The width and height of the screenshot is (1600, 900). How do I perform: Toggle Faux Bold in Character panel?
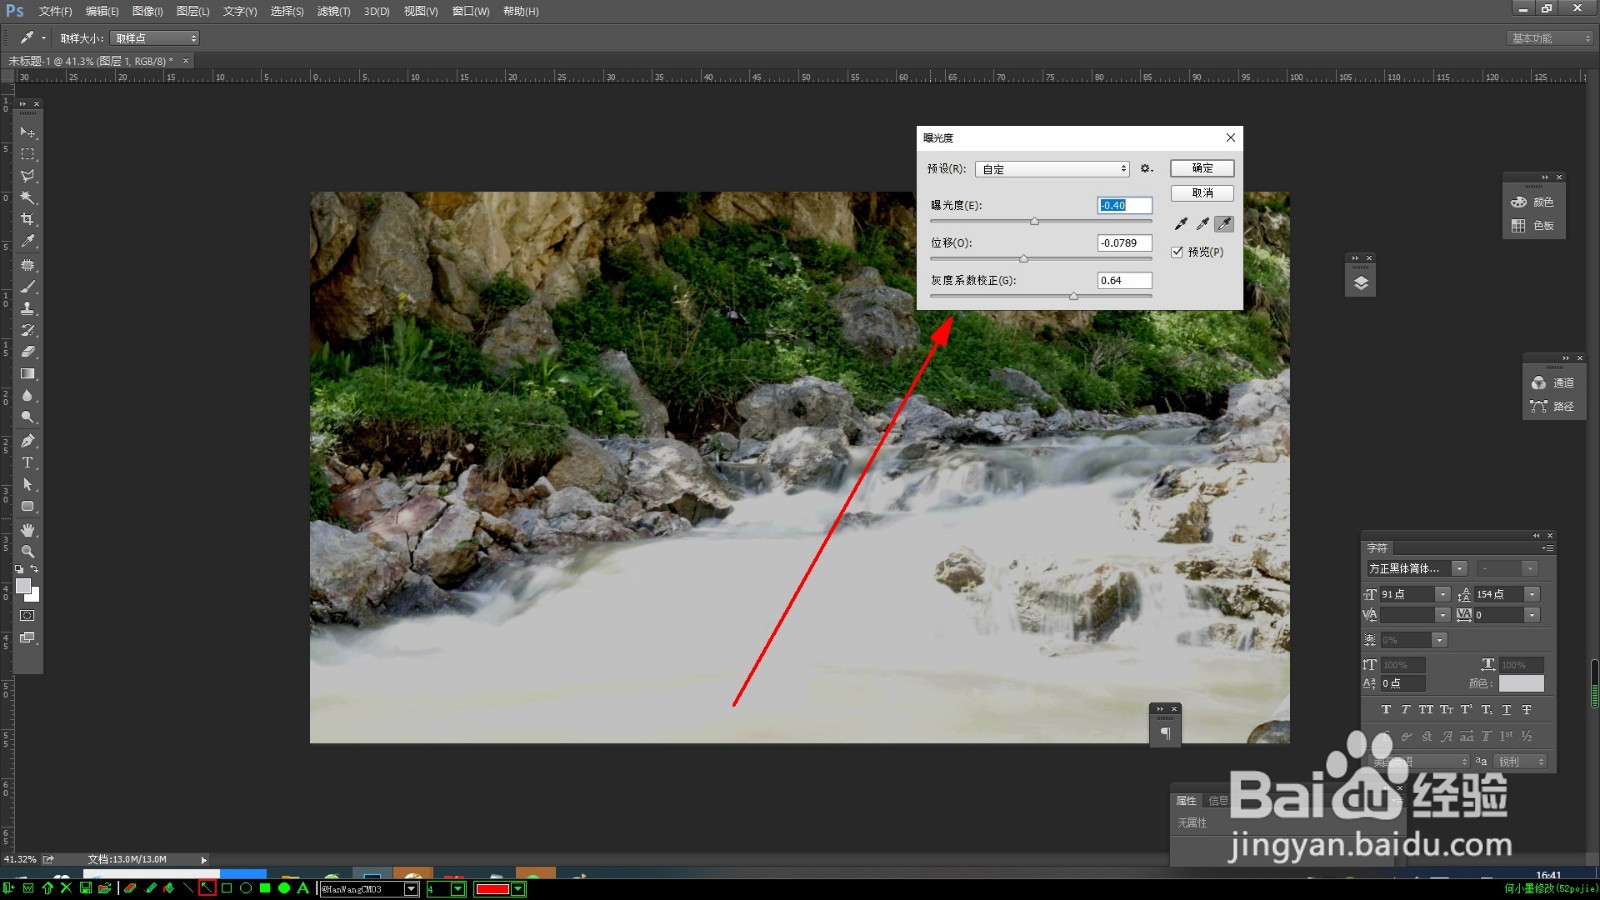[1386, 710]
